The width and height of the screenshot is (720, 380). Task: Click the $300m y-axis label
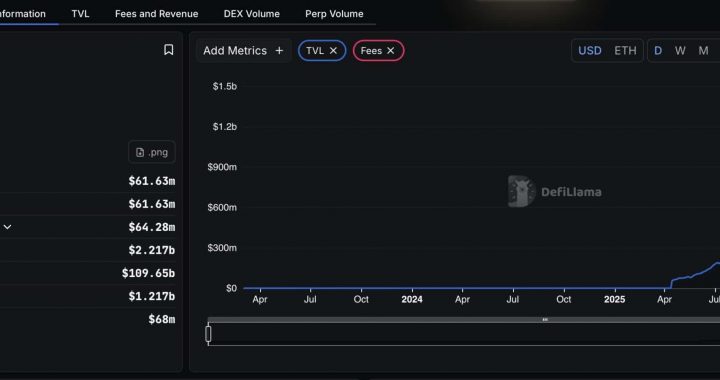[222, 248]
